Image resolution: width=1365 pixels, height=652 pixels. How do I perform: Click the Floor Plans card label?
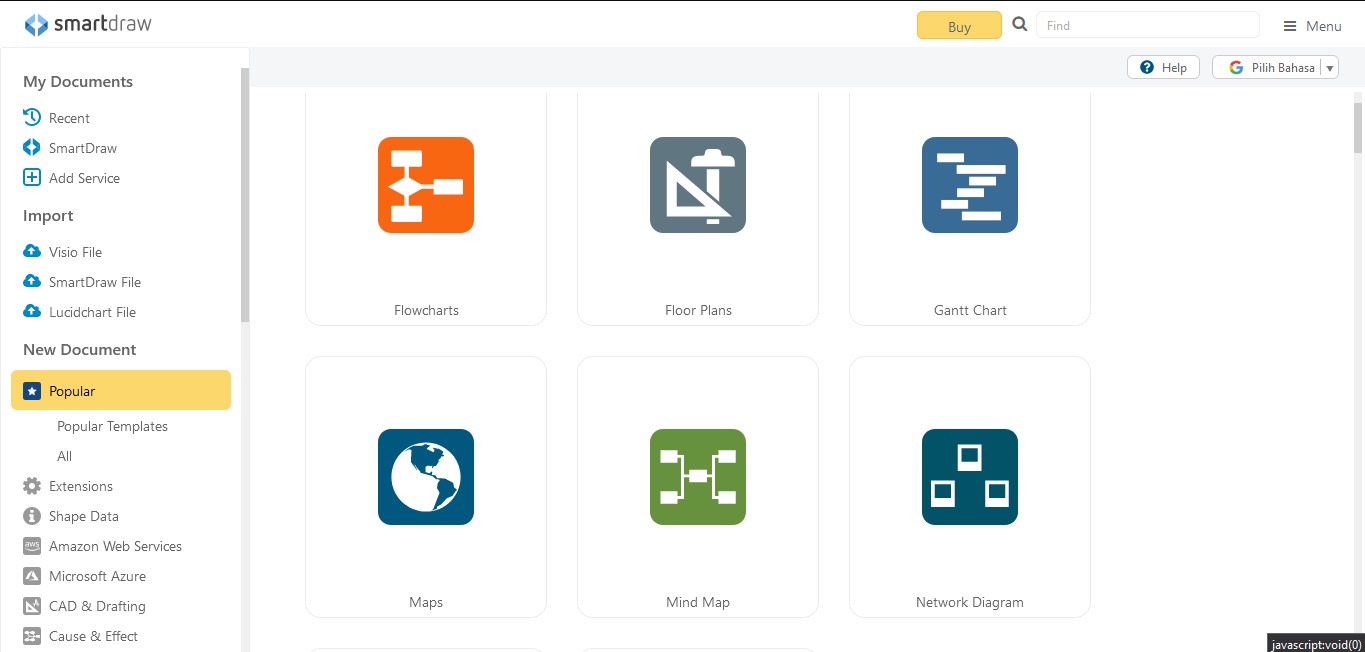pyautogui.click(x=698, y=310)
